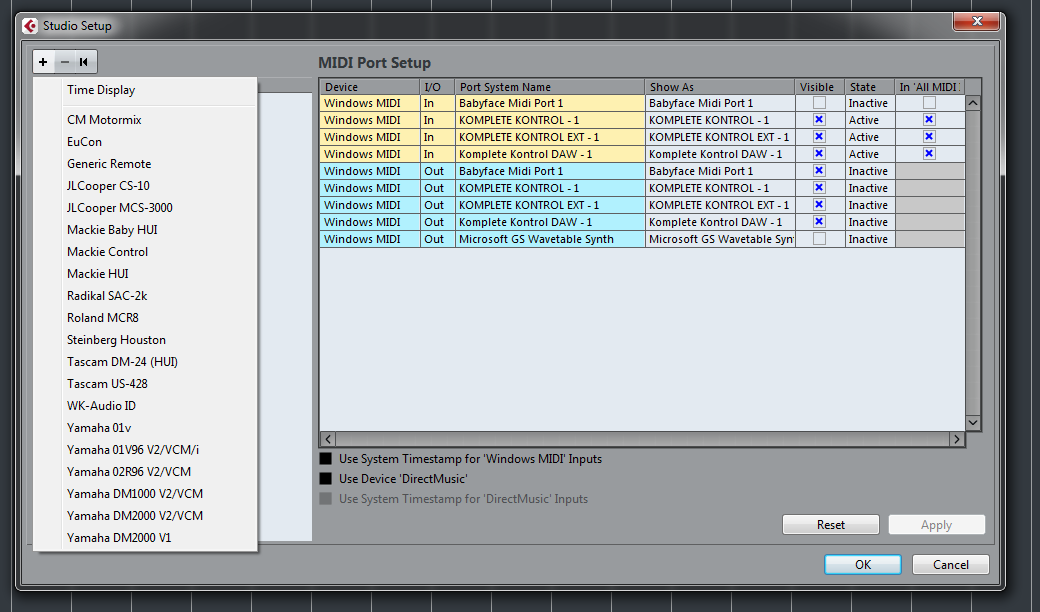Click the State column header
The height and width of the screenshot is (612, 1040).
click(x=870, y=87)
